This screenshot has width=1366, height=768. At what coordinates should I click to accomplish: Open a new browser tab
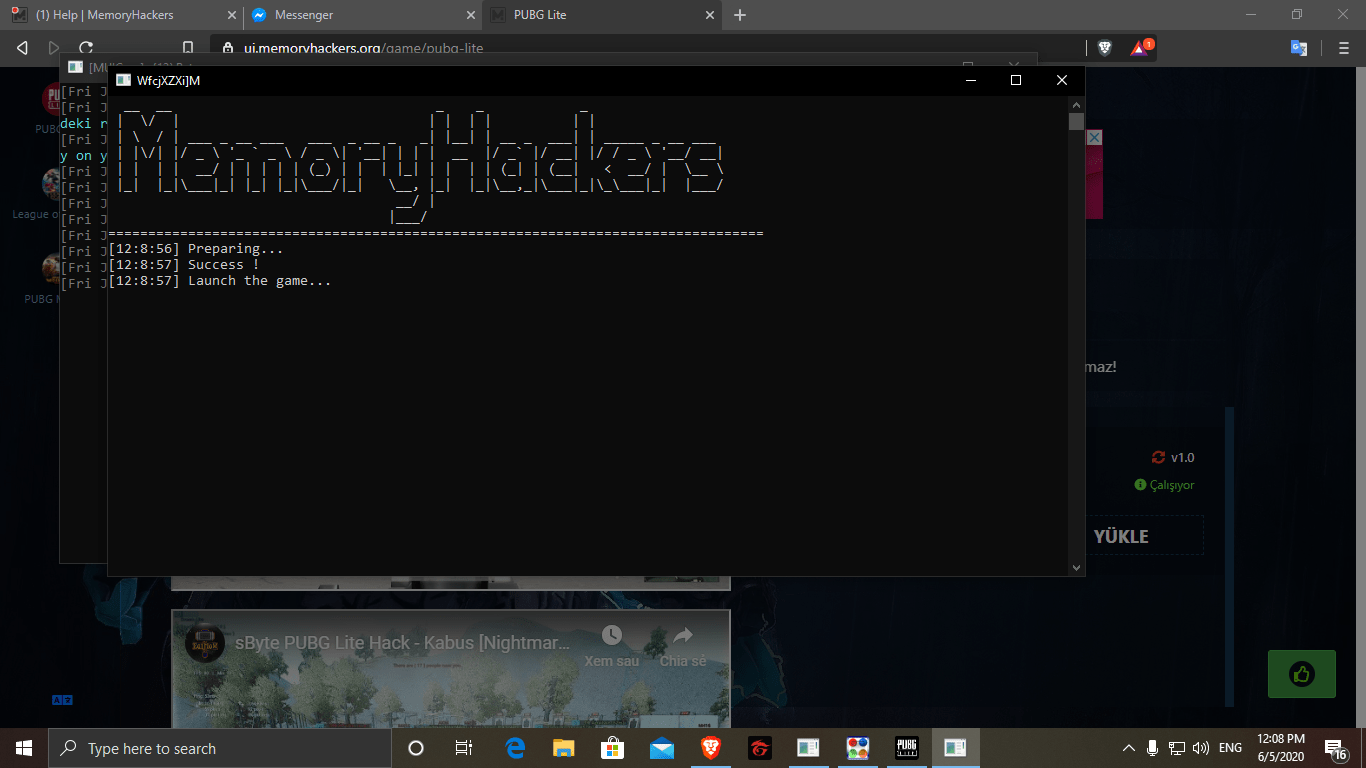[740, 15]
